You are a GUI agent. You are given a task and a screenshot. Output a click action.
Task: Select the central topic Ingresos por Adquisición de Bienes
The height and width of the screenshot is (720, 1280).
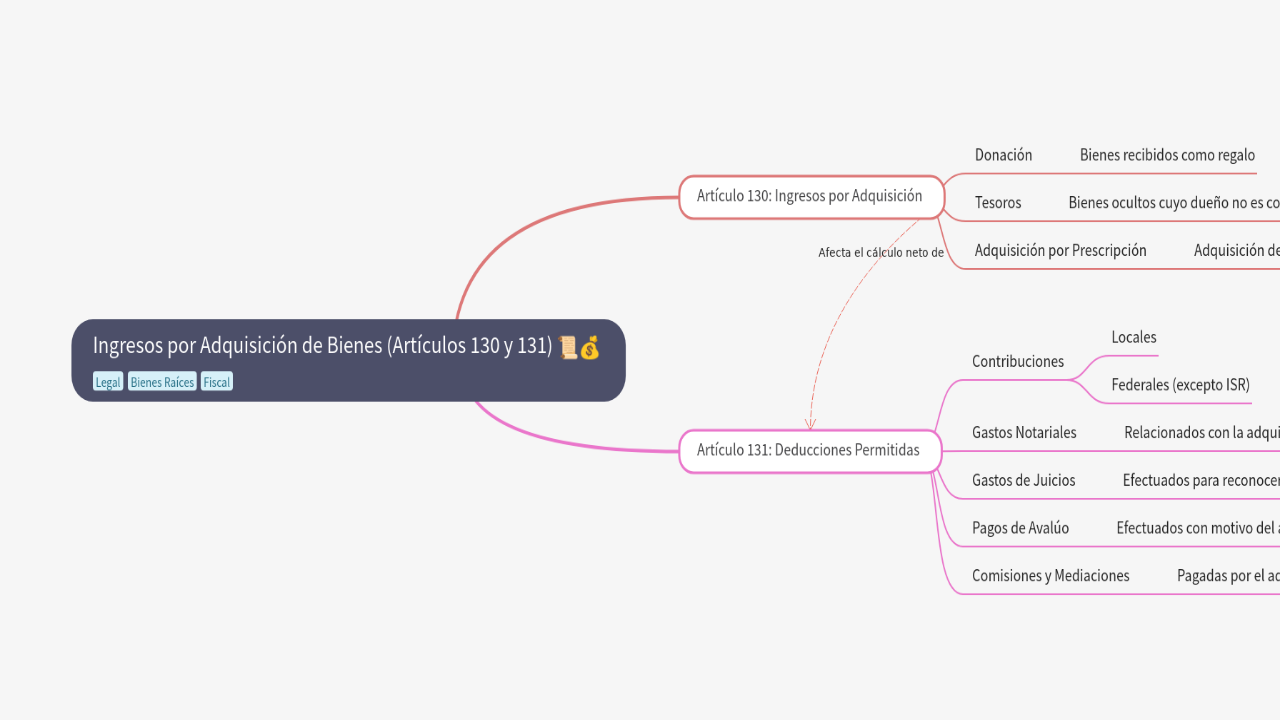(322, 346)
